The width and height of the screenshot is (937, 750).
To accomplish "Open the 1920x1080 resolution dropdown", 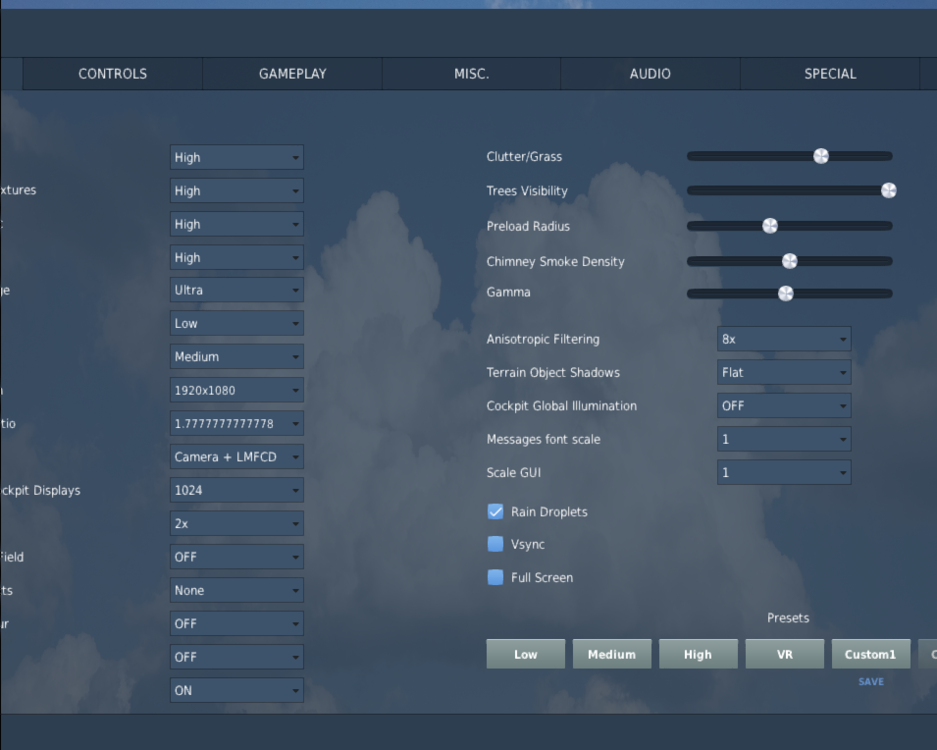I will [x=237, y=390].
